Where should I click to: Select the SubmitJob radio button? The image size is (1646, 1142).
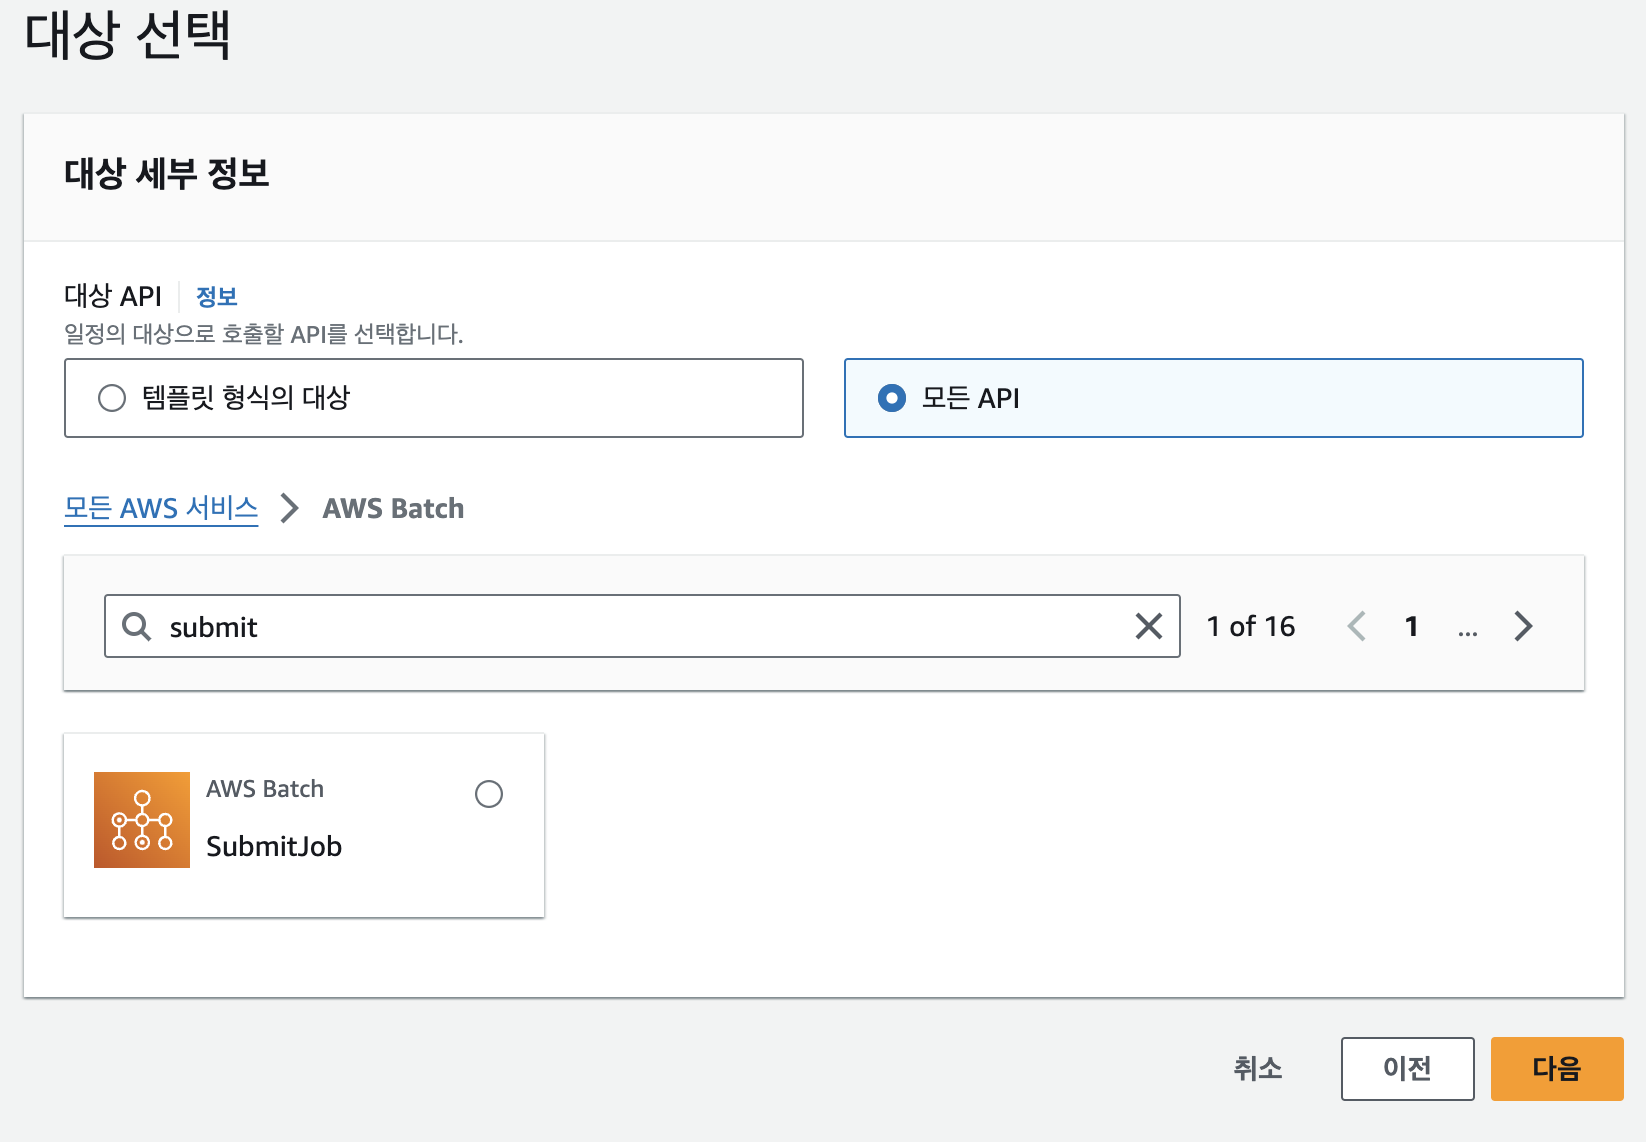489,794
